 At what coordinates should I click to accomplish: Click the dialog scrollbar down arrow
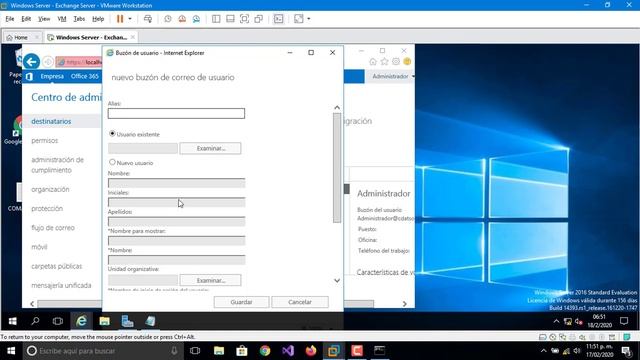(337, 280)
